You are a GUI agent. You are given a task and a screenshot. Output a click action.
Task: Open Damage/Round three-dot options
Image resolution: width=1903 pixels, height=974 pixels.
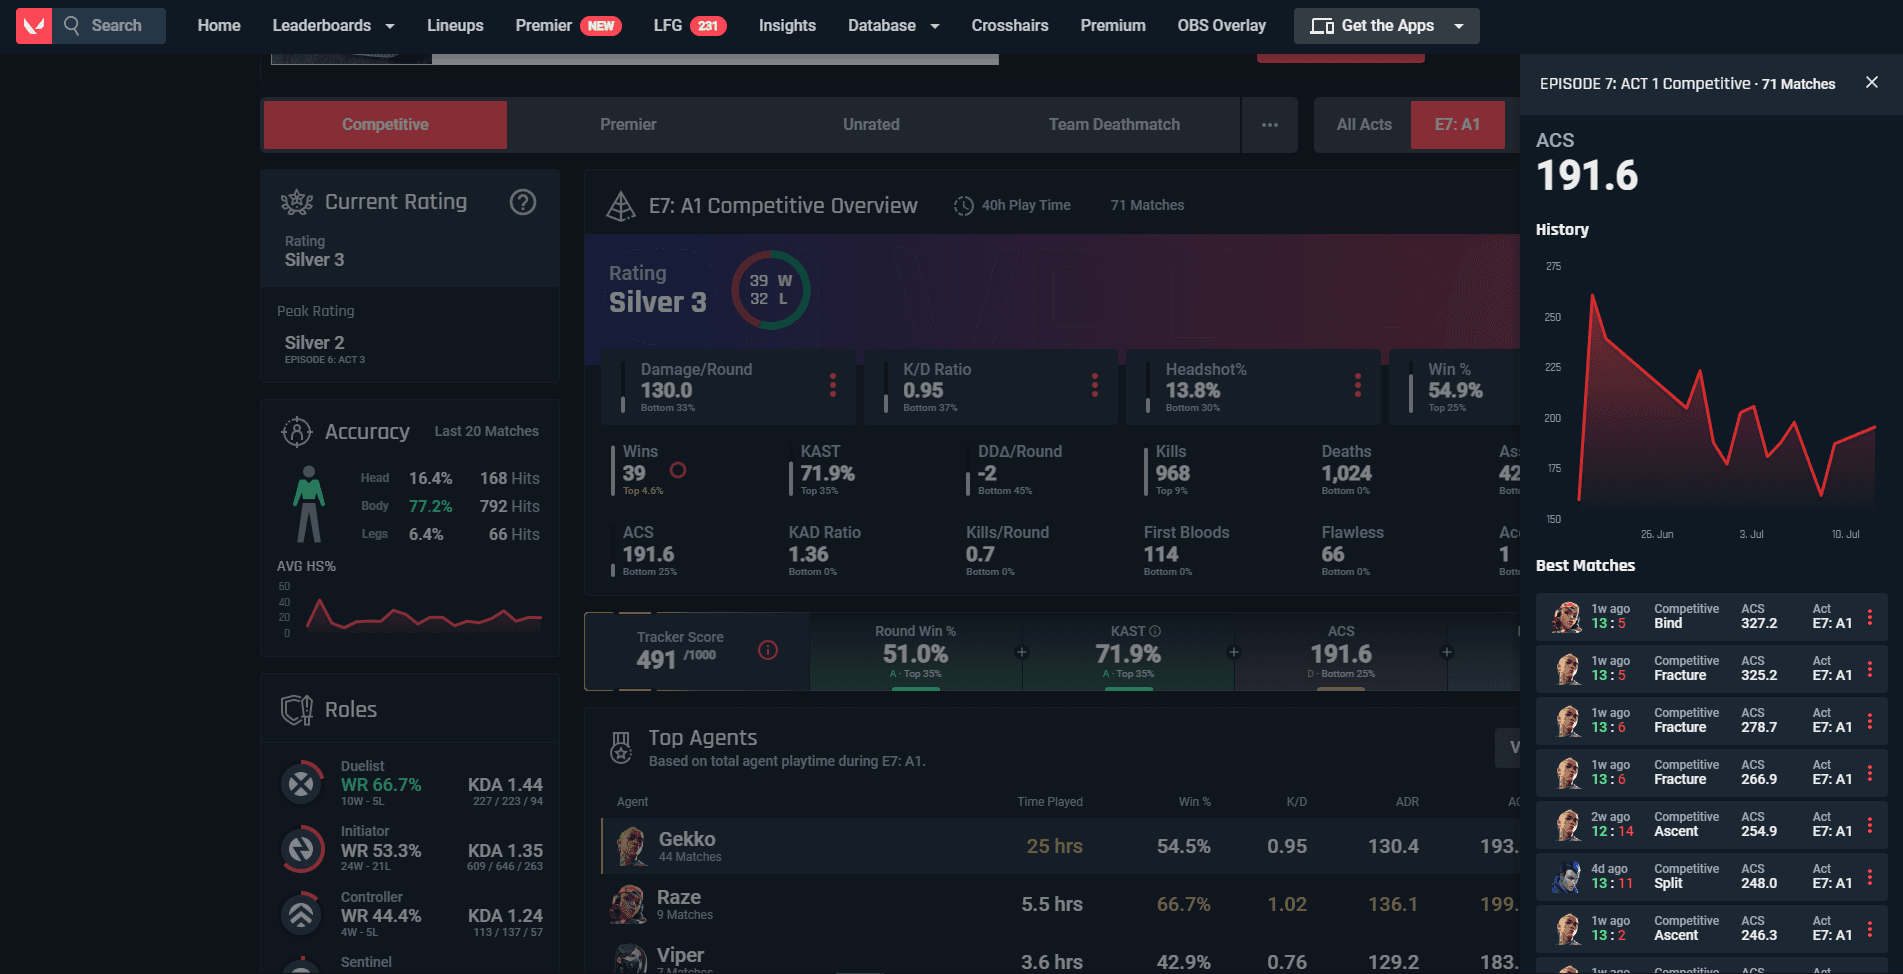pos(832,386)
